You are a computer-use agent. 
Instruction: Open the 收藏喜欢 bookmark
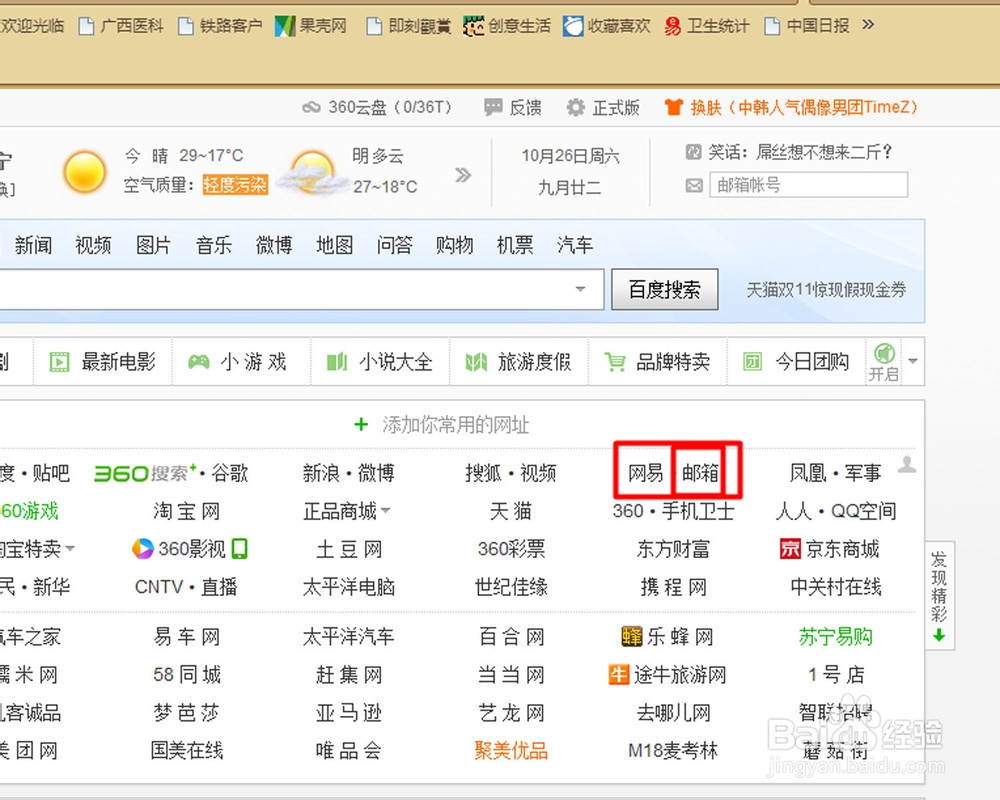607,26
